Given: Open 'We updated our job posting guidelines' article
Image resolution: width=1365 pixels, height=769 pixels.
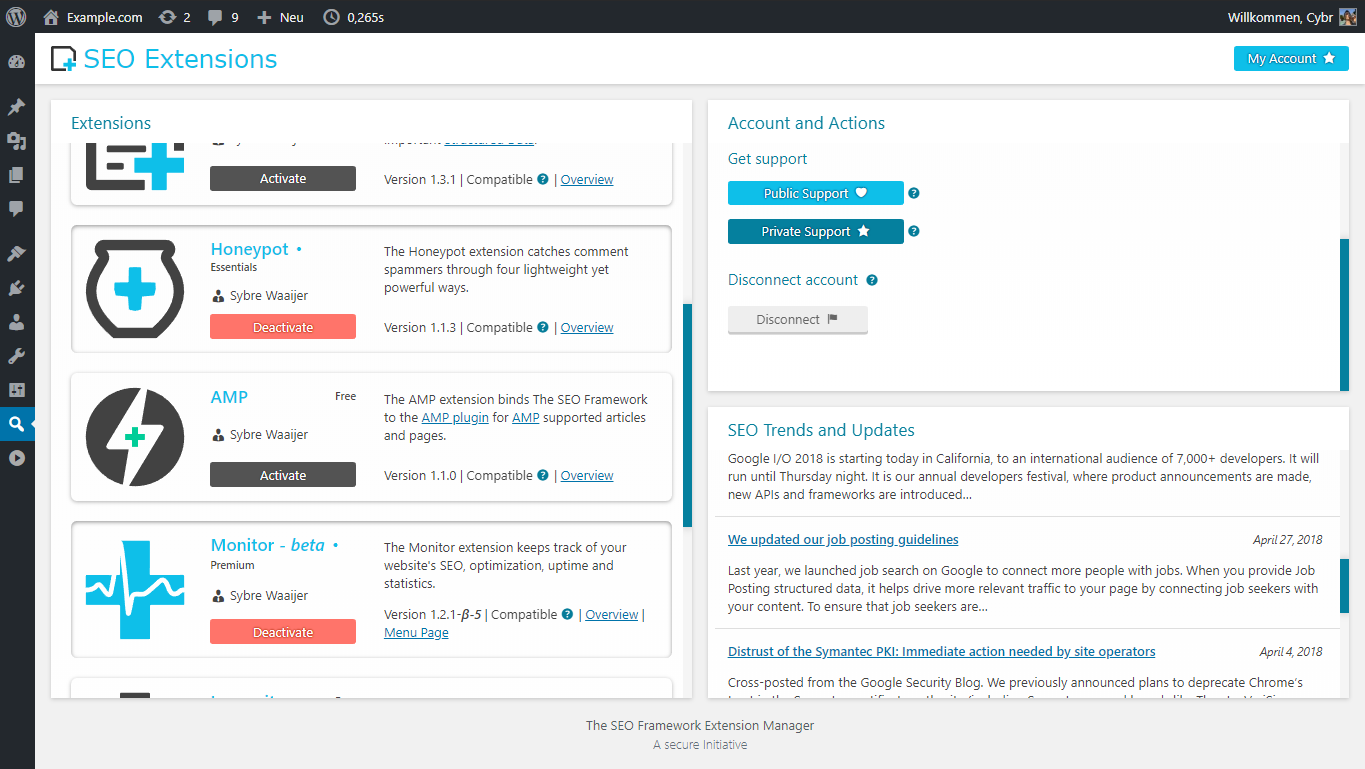Looking at the screenshot, I should [843, 540].
